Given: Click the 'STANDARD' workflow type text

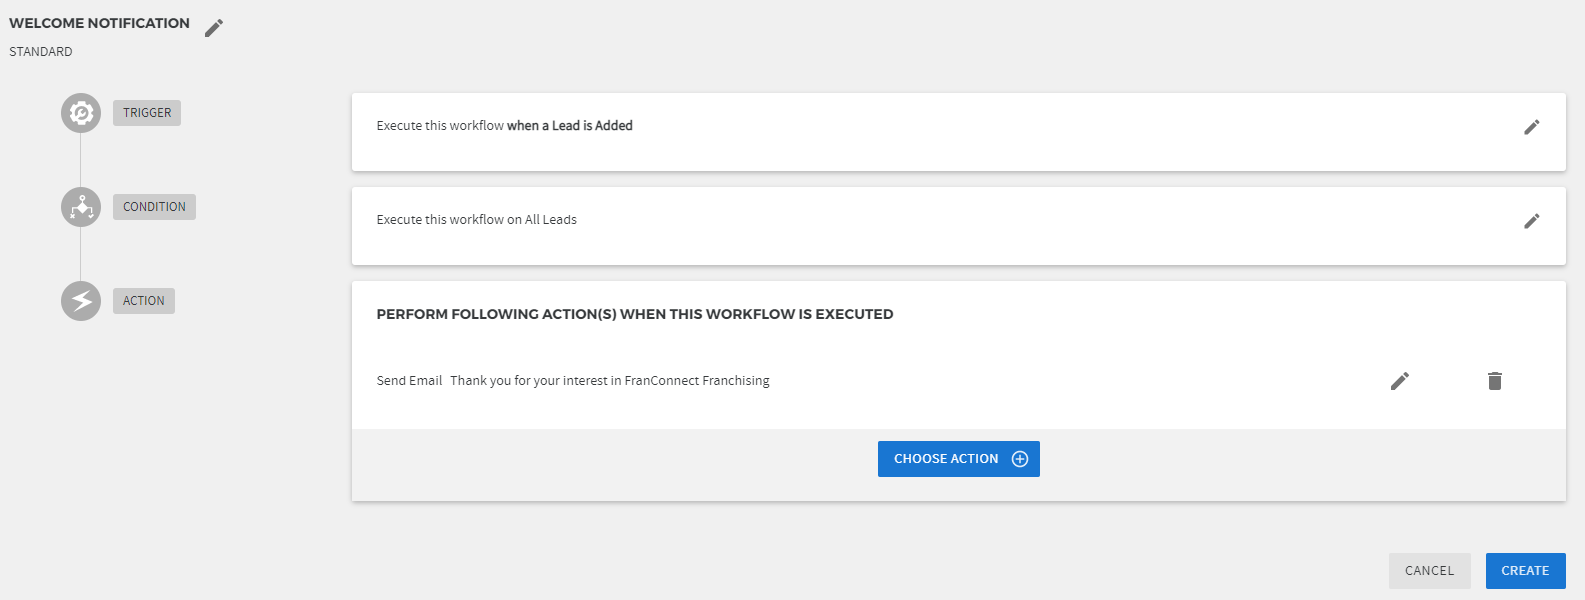Looking at the screenshot, I should tap(41, 52).
